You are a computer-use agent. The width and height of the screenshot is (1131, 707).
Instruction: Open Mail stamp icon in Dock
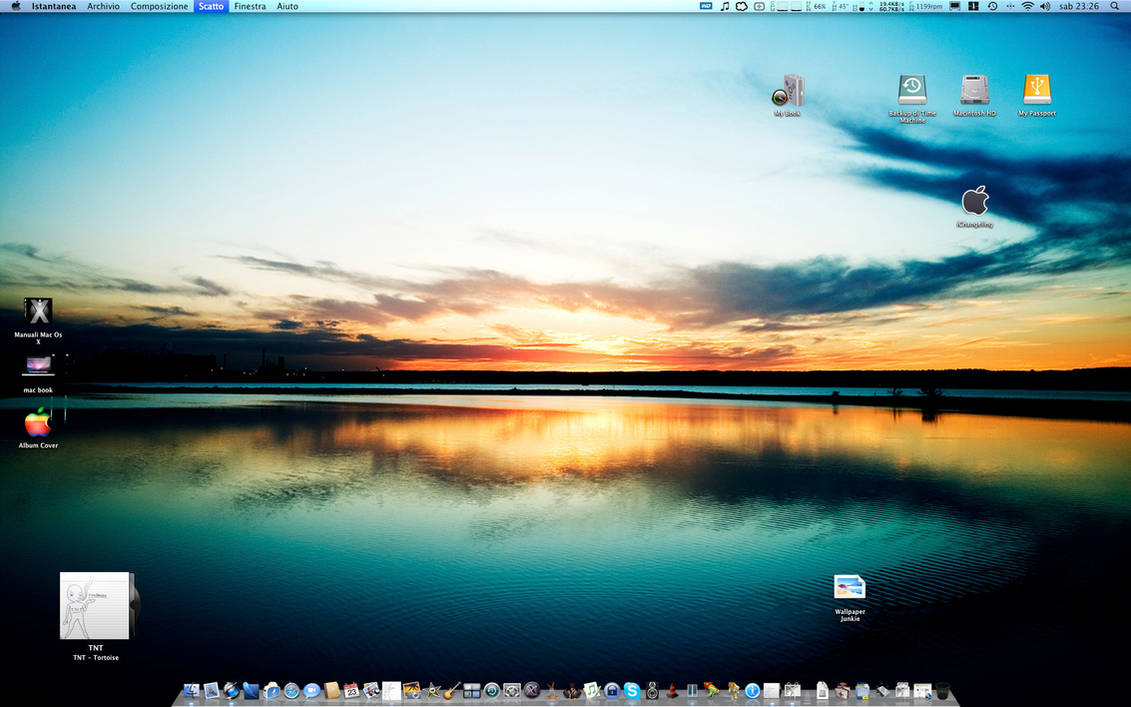pyautogui.click(x=211, y=690)
